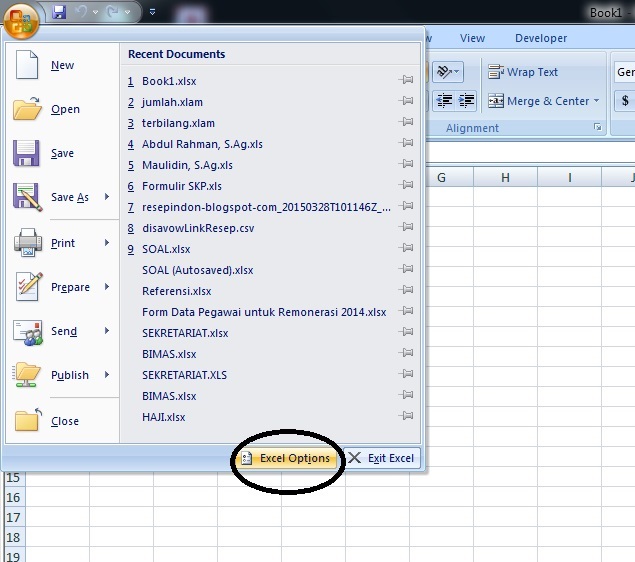Expand the Publish submenu arrow
The width and height of the screenshot is (635, 562).
107,375
